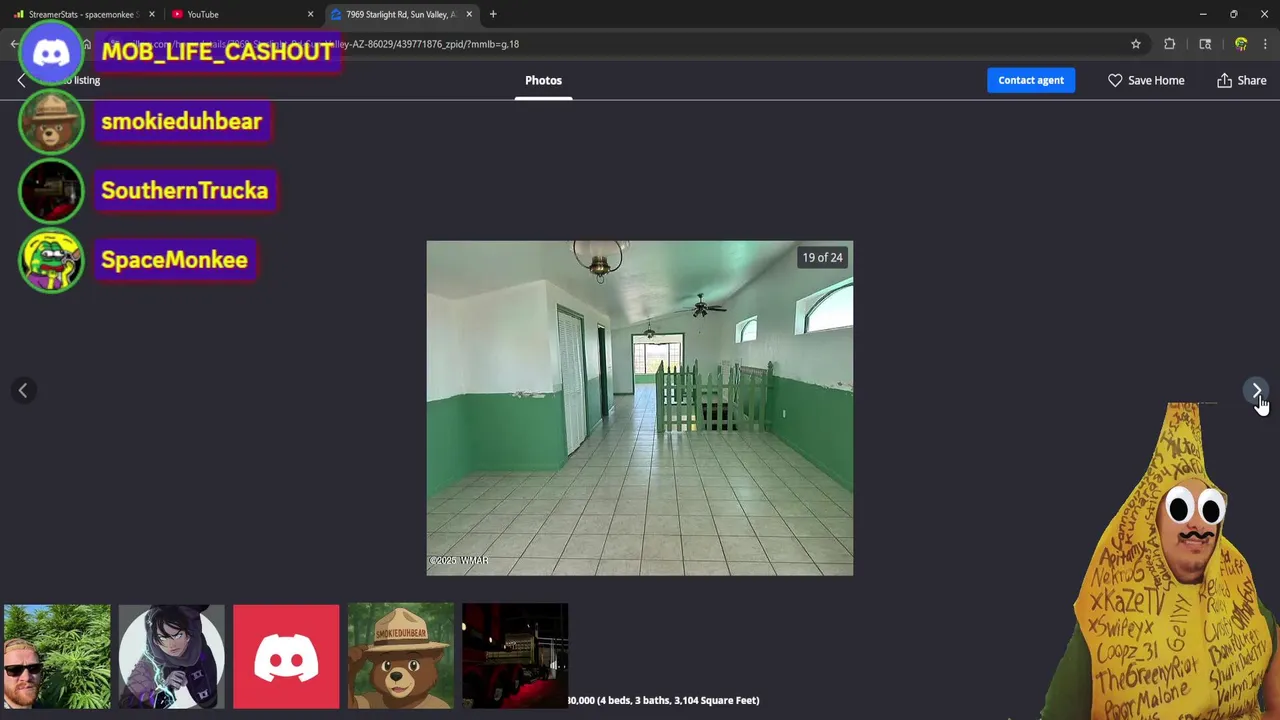Click the main hallway listing photo

640,408
